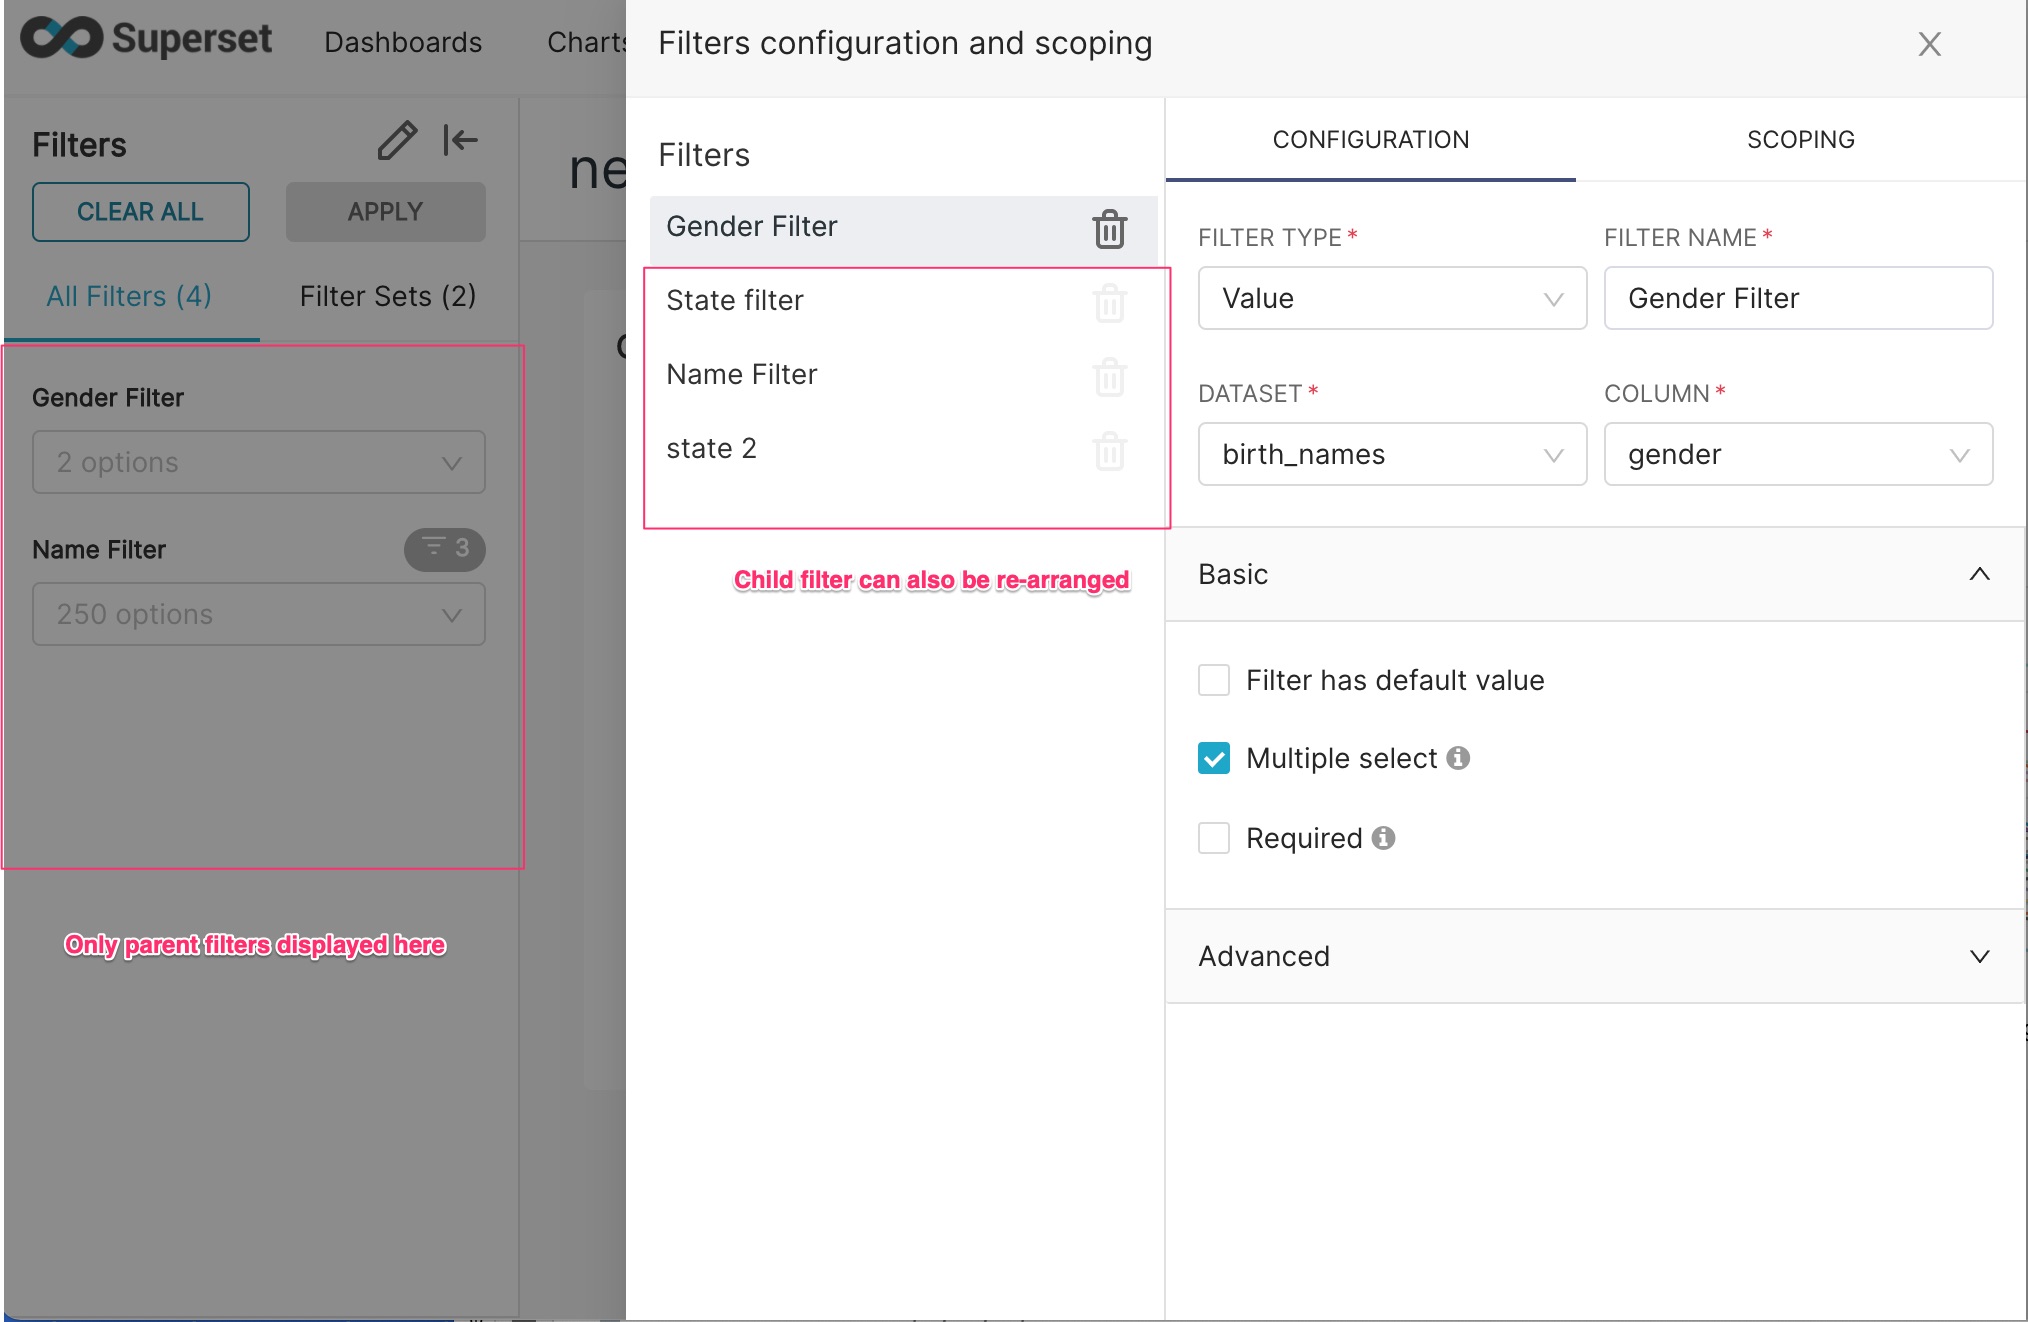Screen dimensions: 2028x1322
Task: Open the Filter Sets (2) tab
Action: click(x=388, y=296)
